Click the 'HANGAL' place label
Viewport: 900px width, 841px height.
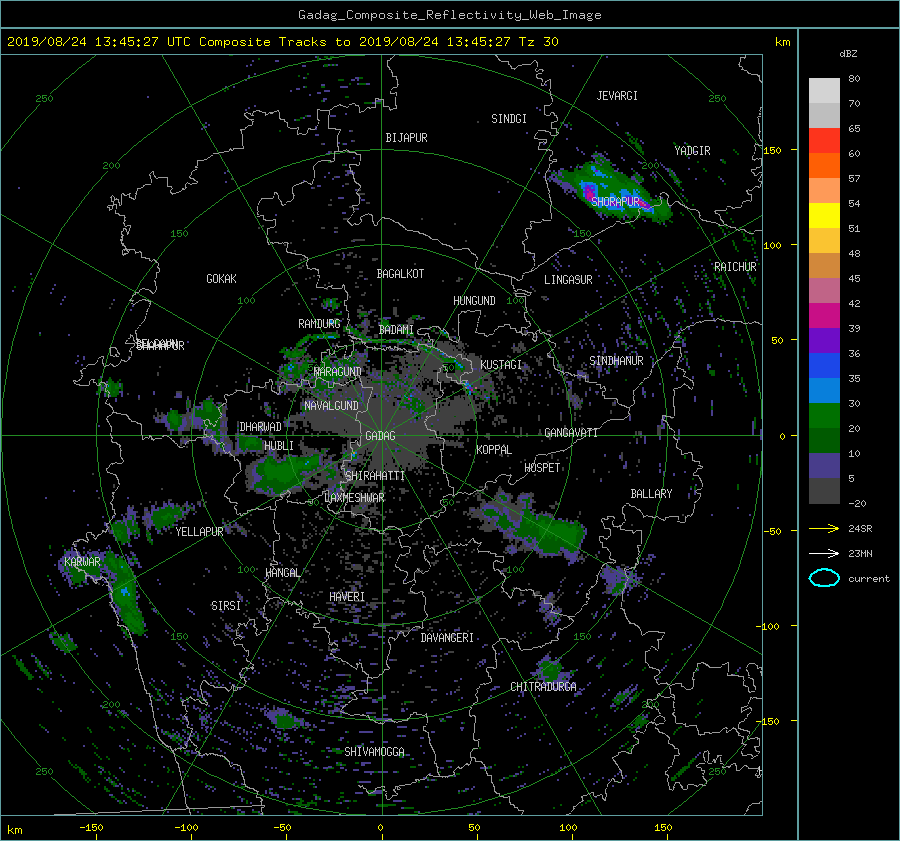point(282,573)
